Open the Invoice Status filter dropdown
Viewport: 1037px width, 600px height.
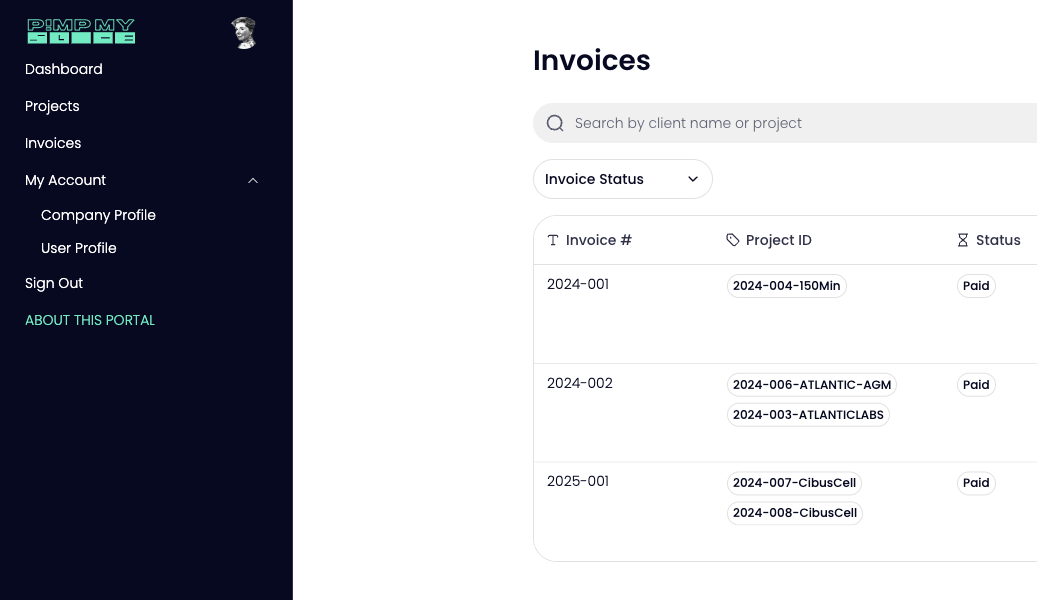(x=622, y=178)
